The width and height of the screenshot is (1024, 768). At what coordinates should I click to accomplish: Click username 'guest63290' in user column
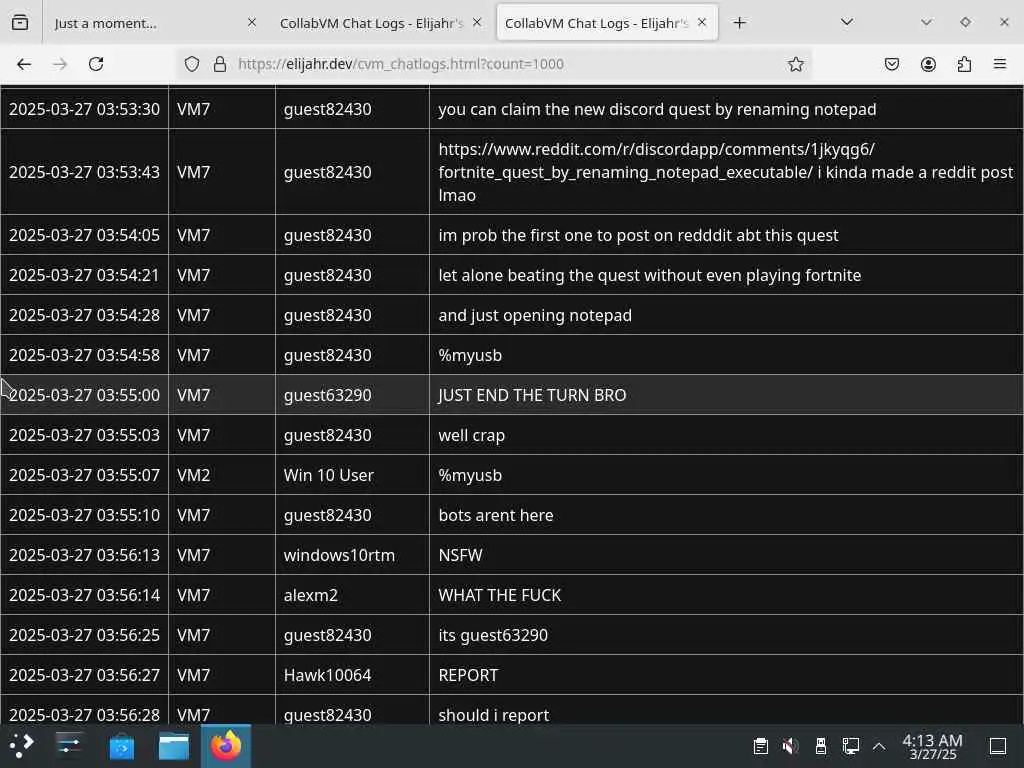click(x=327, y=395)
